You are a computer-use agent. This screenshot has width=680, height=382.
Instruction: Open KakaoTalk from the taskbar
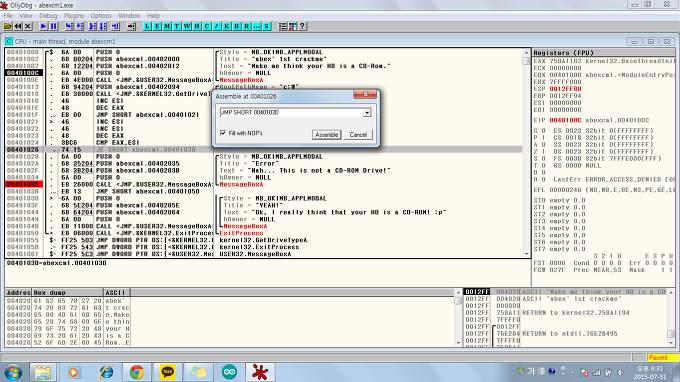point(167,372)
